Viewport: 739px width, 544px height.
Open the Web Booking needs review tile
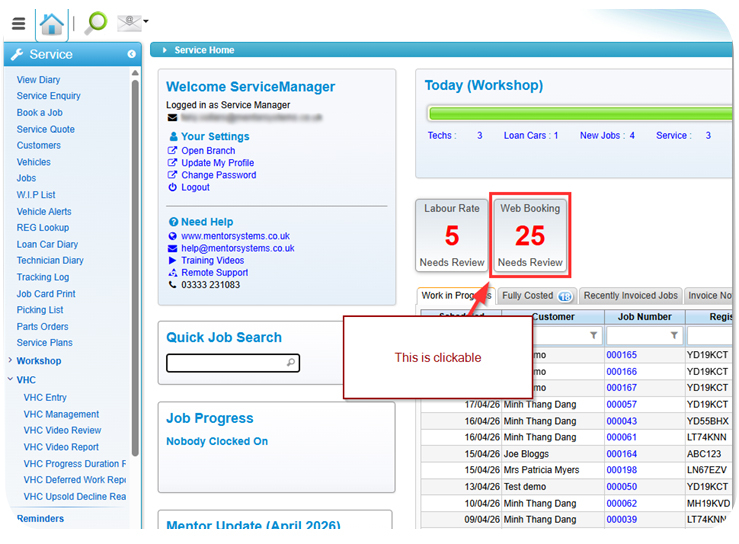click(530, 235)
